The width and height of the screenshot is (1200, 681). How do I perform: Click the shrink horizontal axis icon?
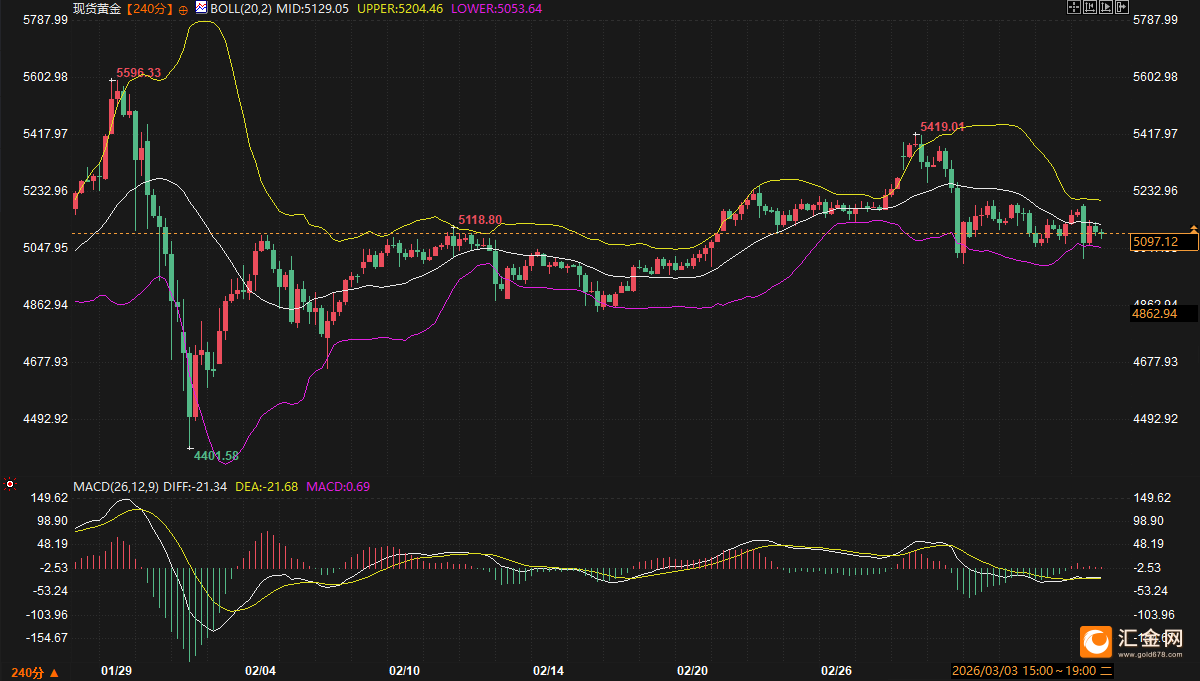pyautogui.click(x=1090, y=8)
